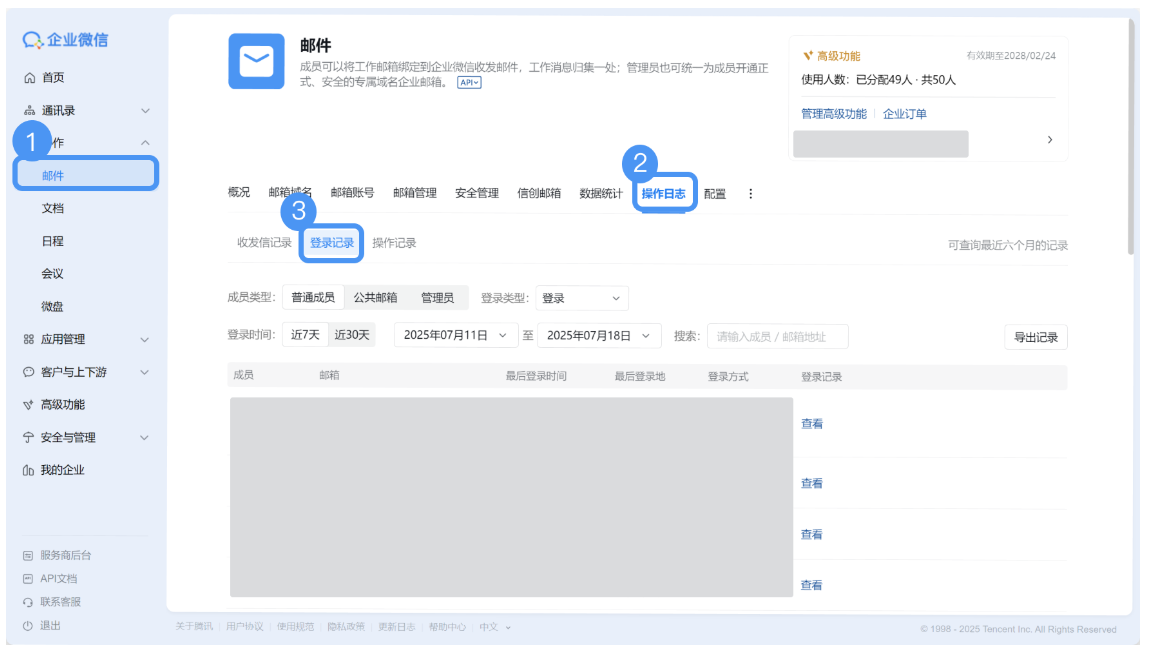Open the 操作日志 tab
The image size is (1150, 660).
coord(664,194)
